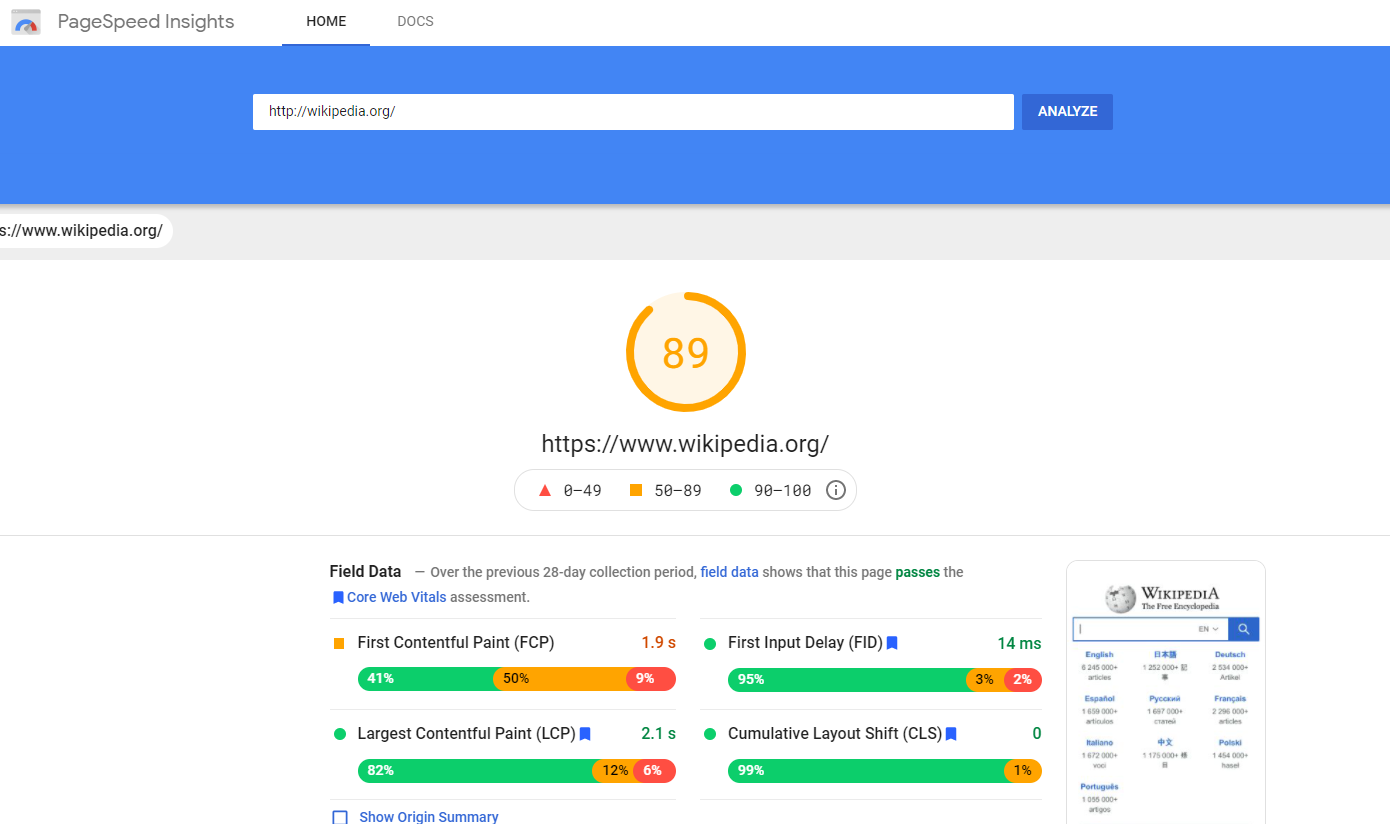
Task: Click the 12% orange segment of the LCP bar
Action: [x=612, y=771]
